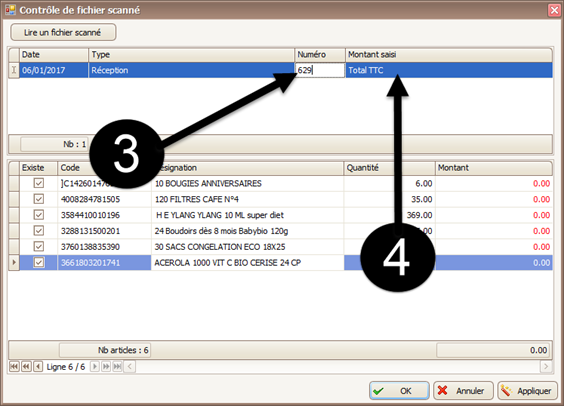Jump back a page of records icon

(x=26, y=367)
